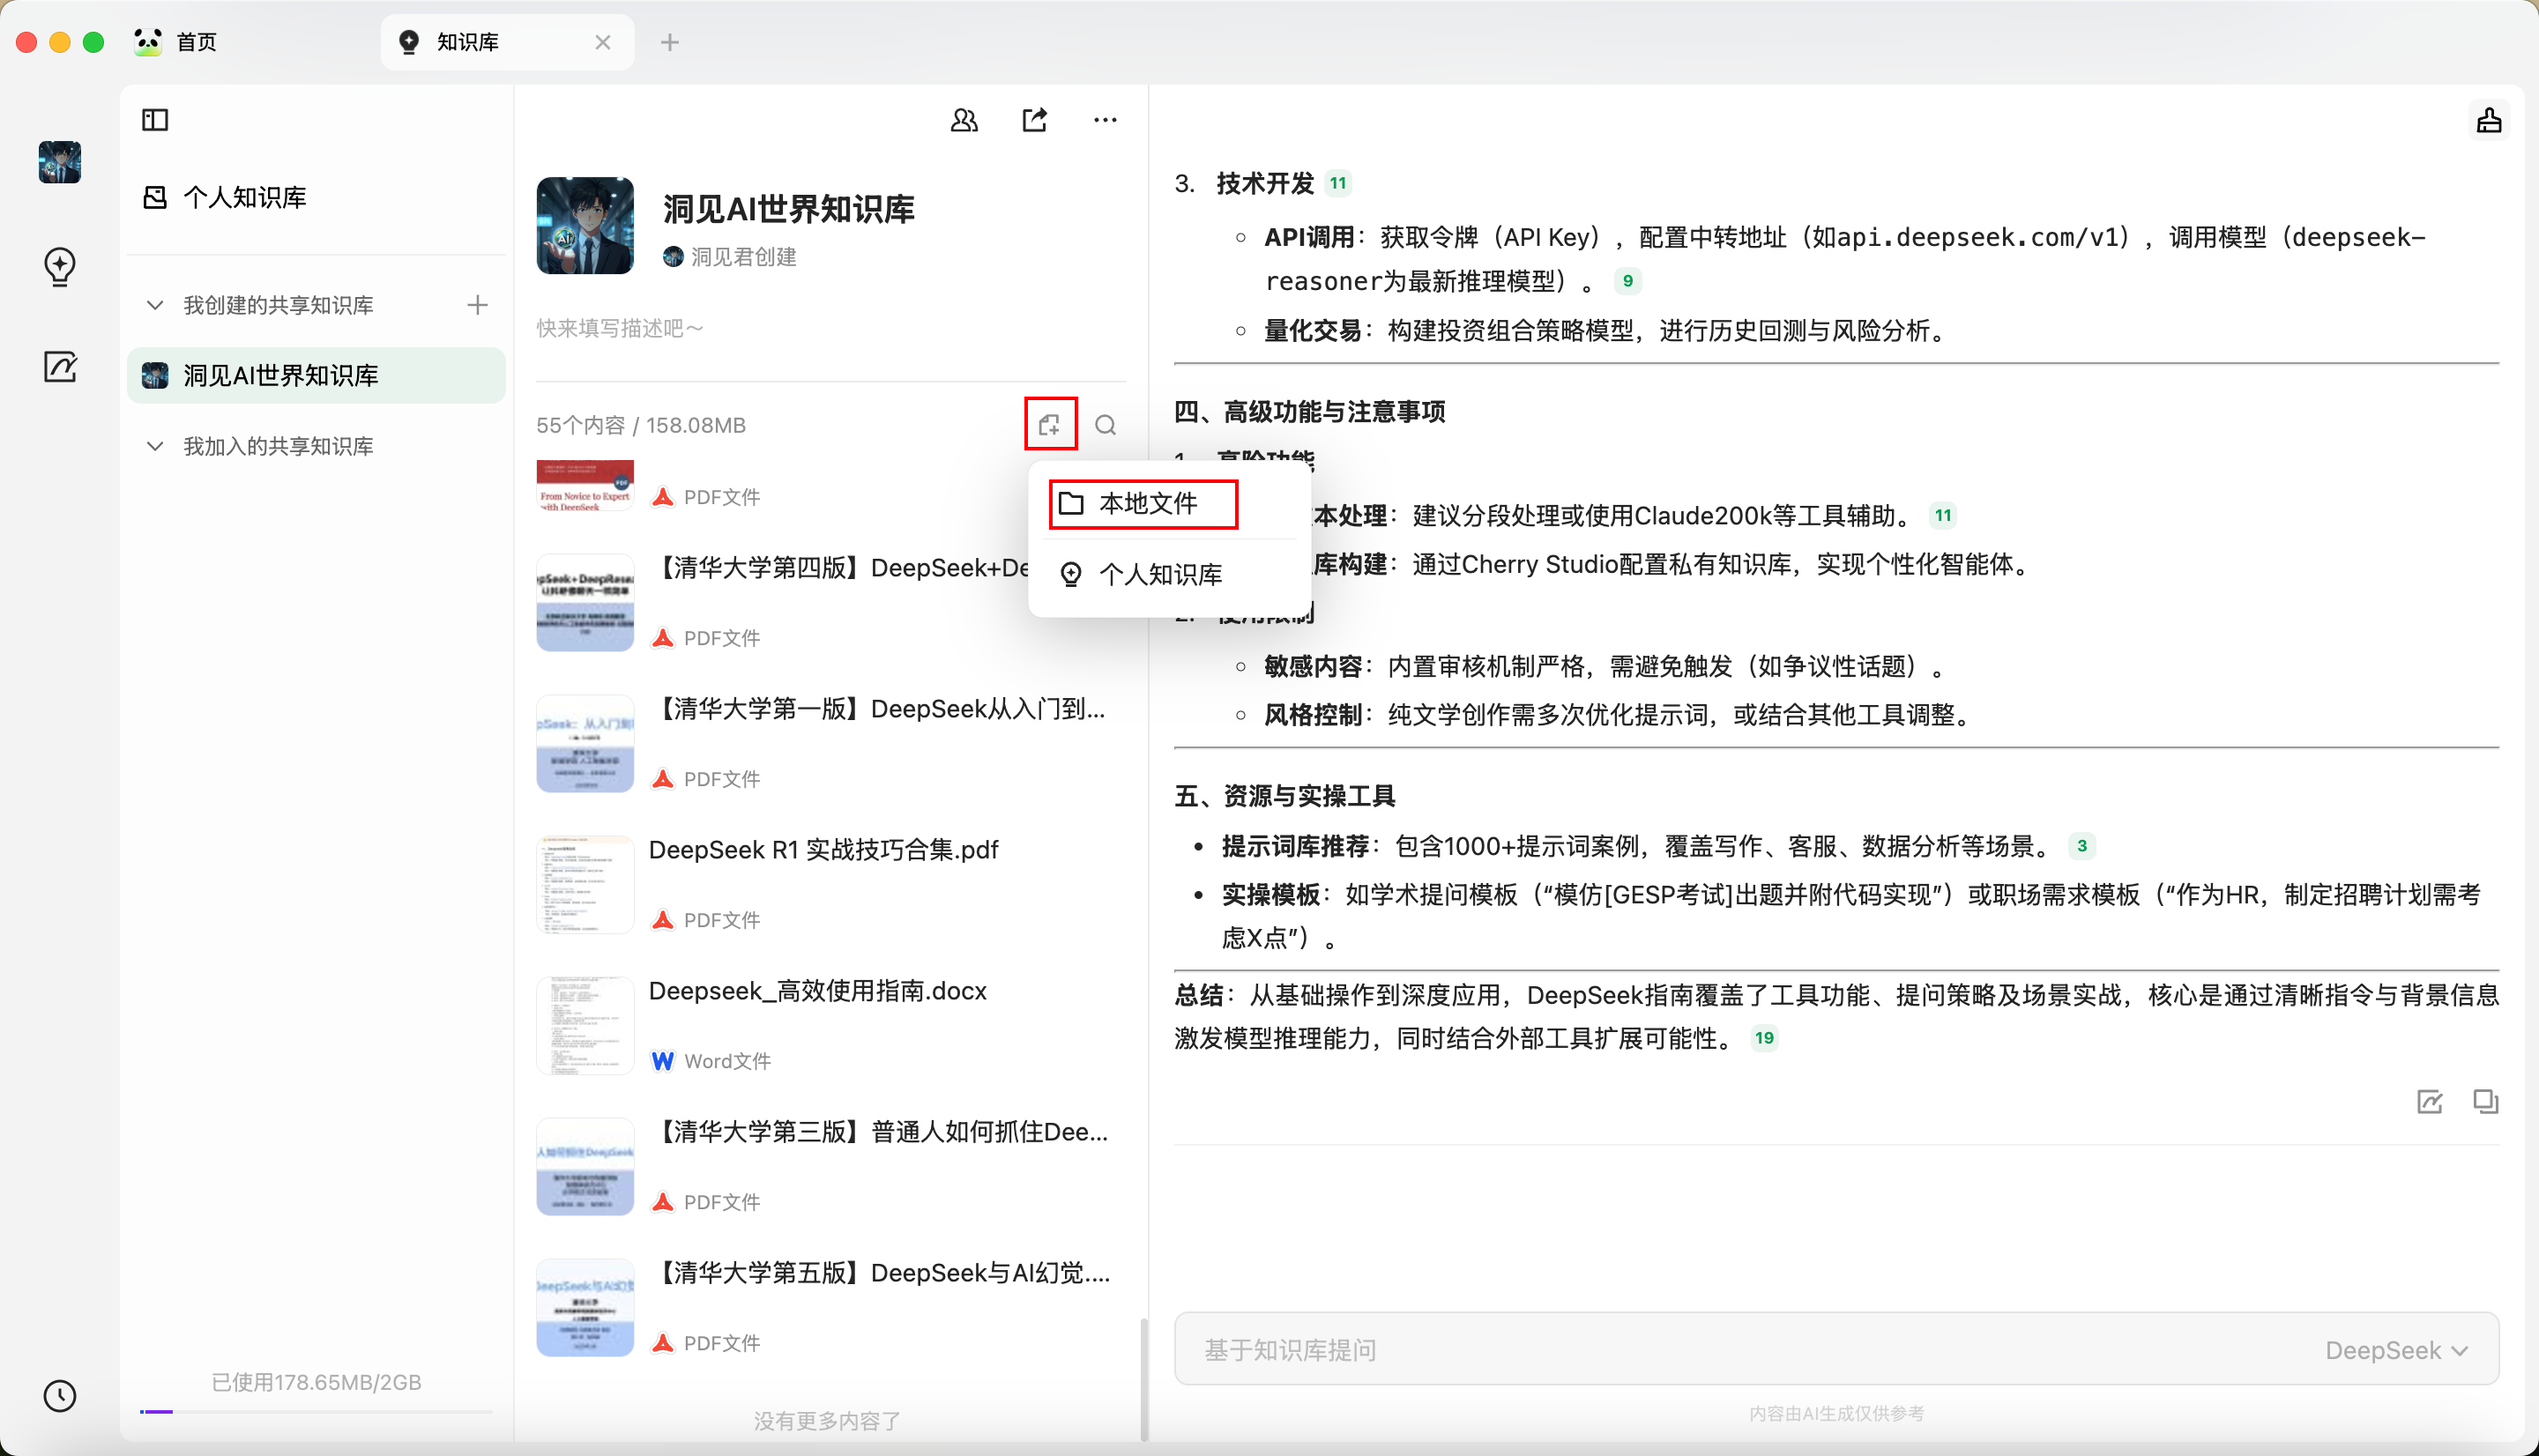Viewport: 2539px width, 1456px height.
Task: Search within knowledge base contents
Action: [x=1105, y=425]
